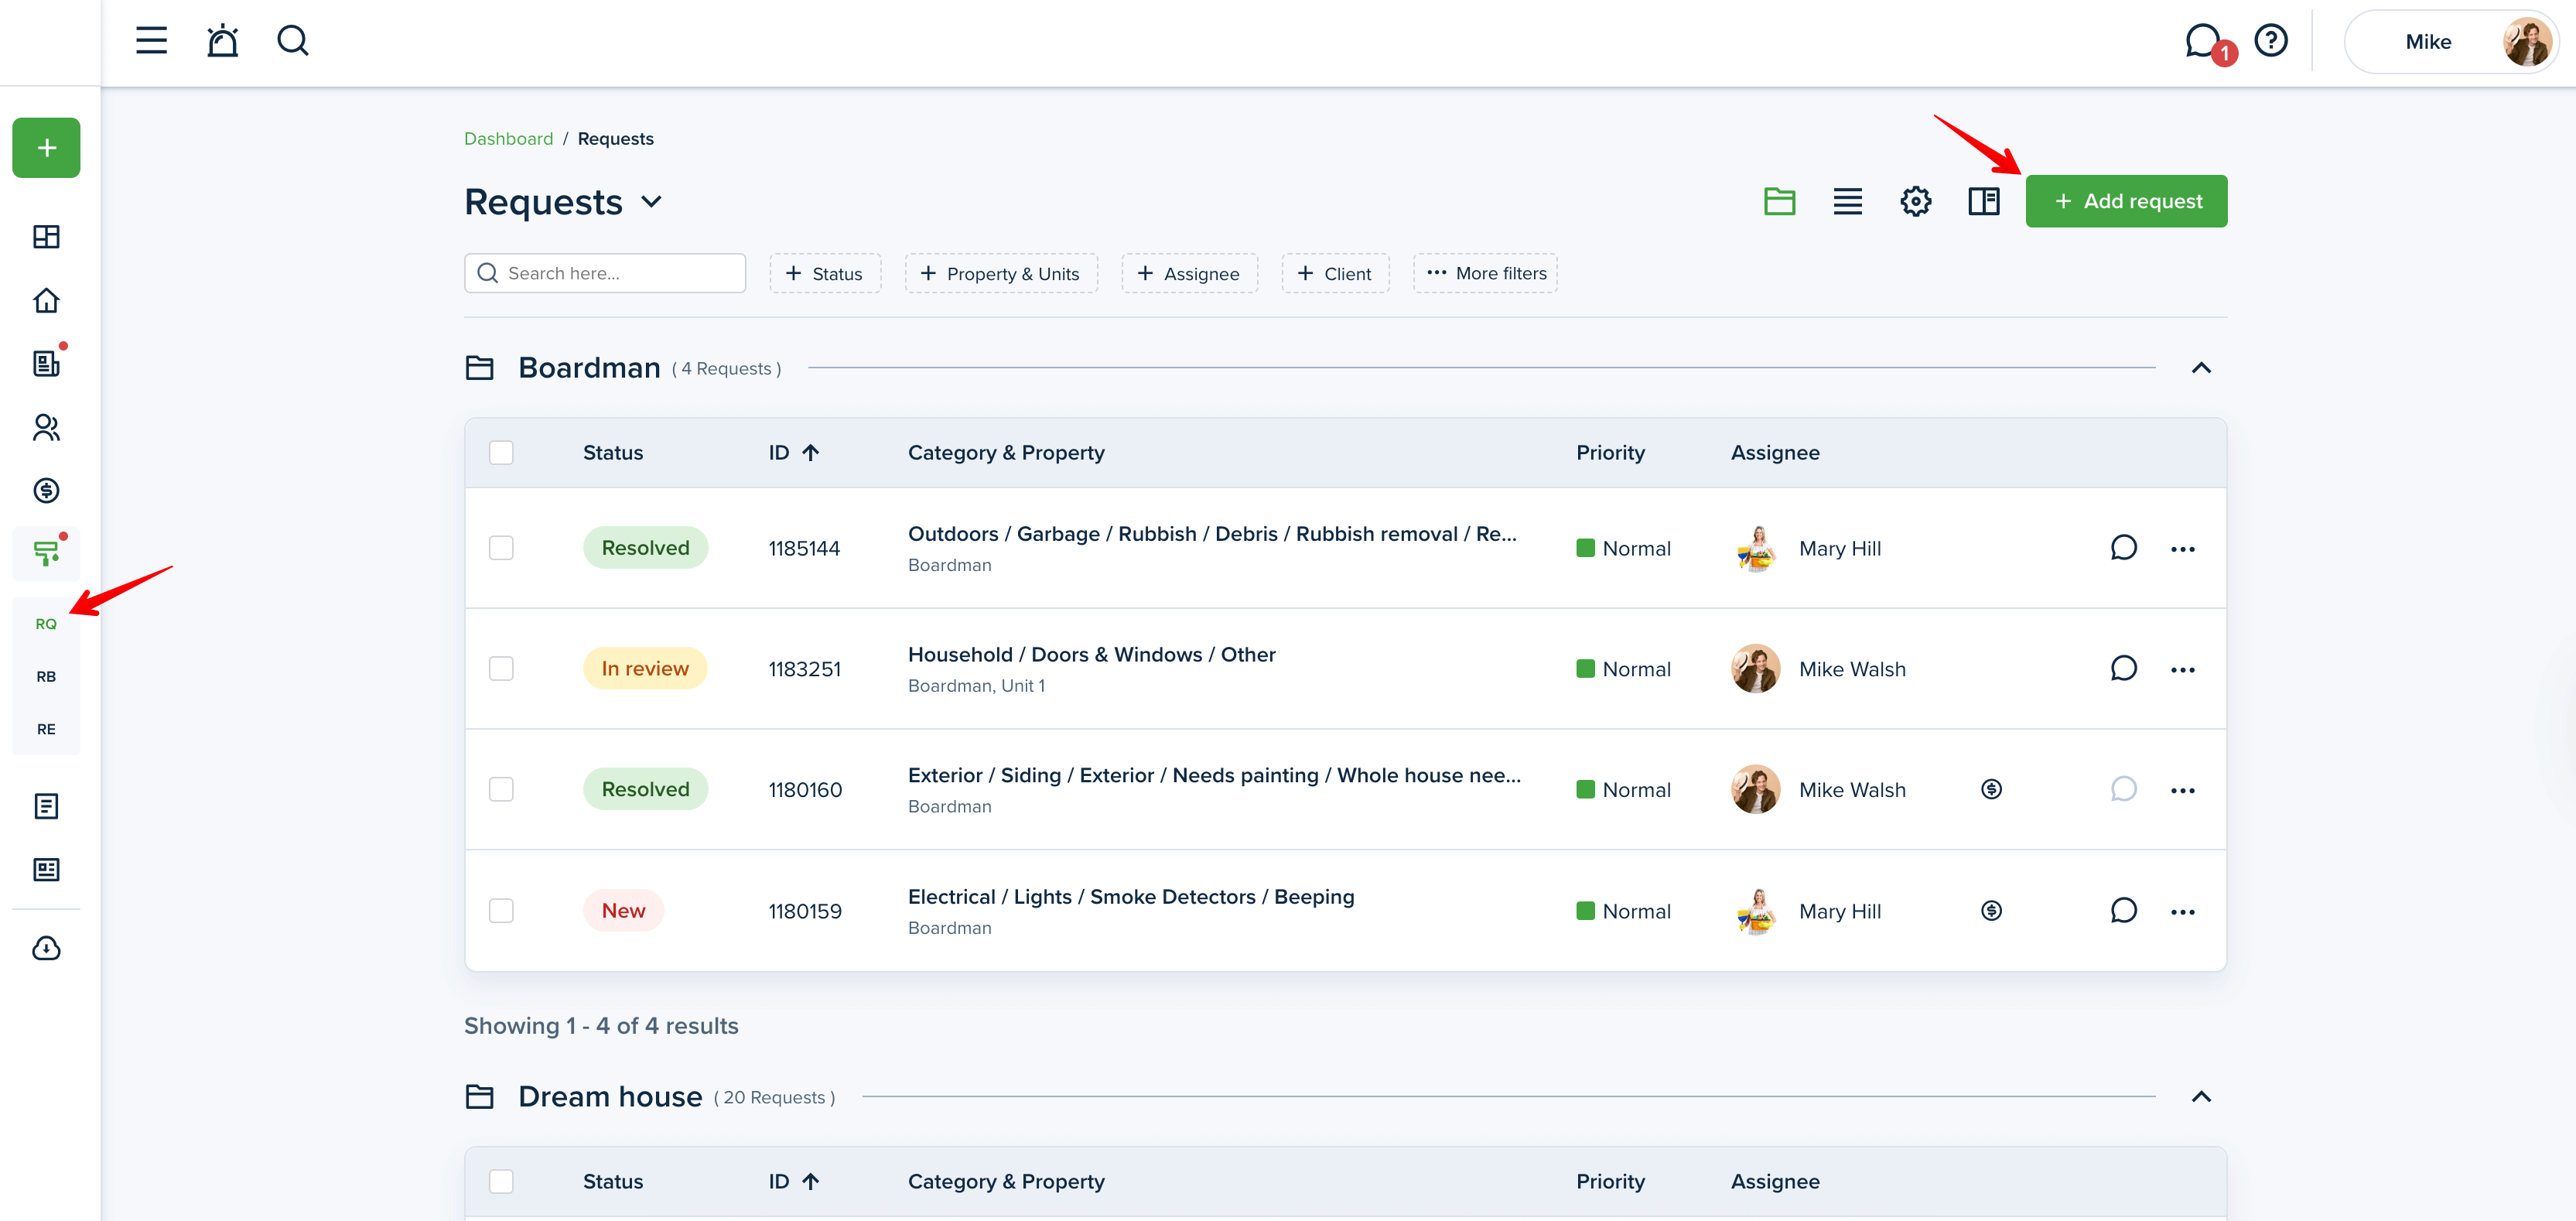Click the Add request button

click(x=2126, y=201)
